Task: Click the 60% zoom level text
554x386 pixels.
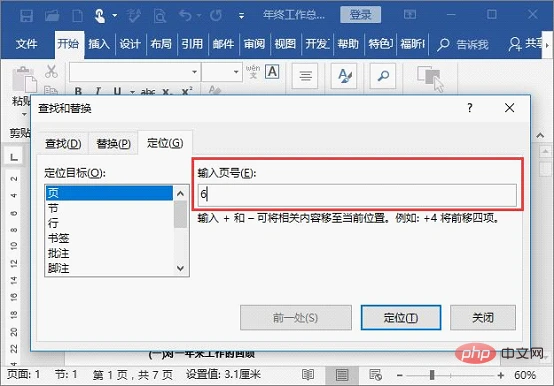Action: click(525, 375)
